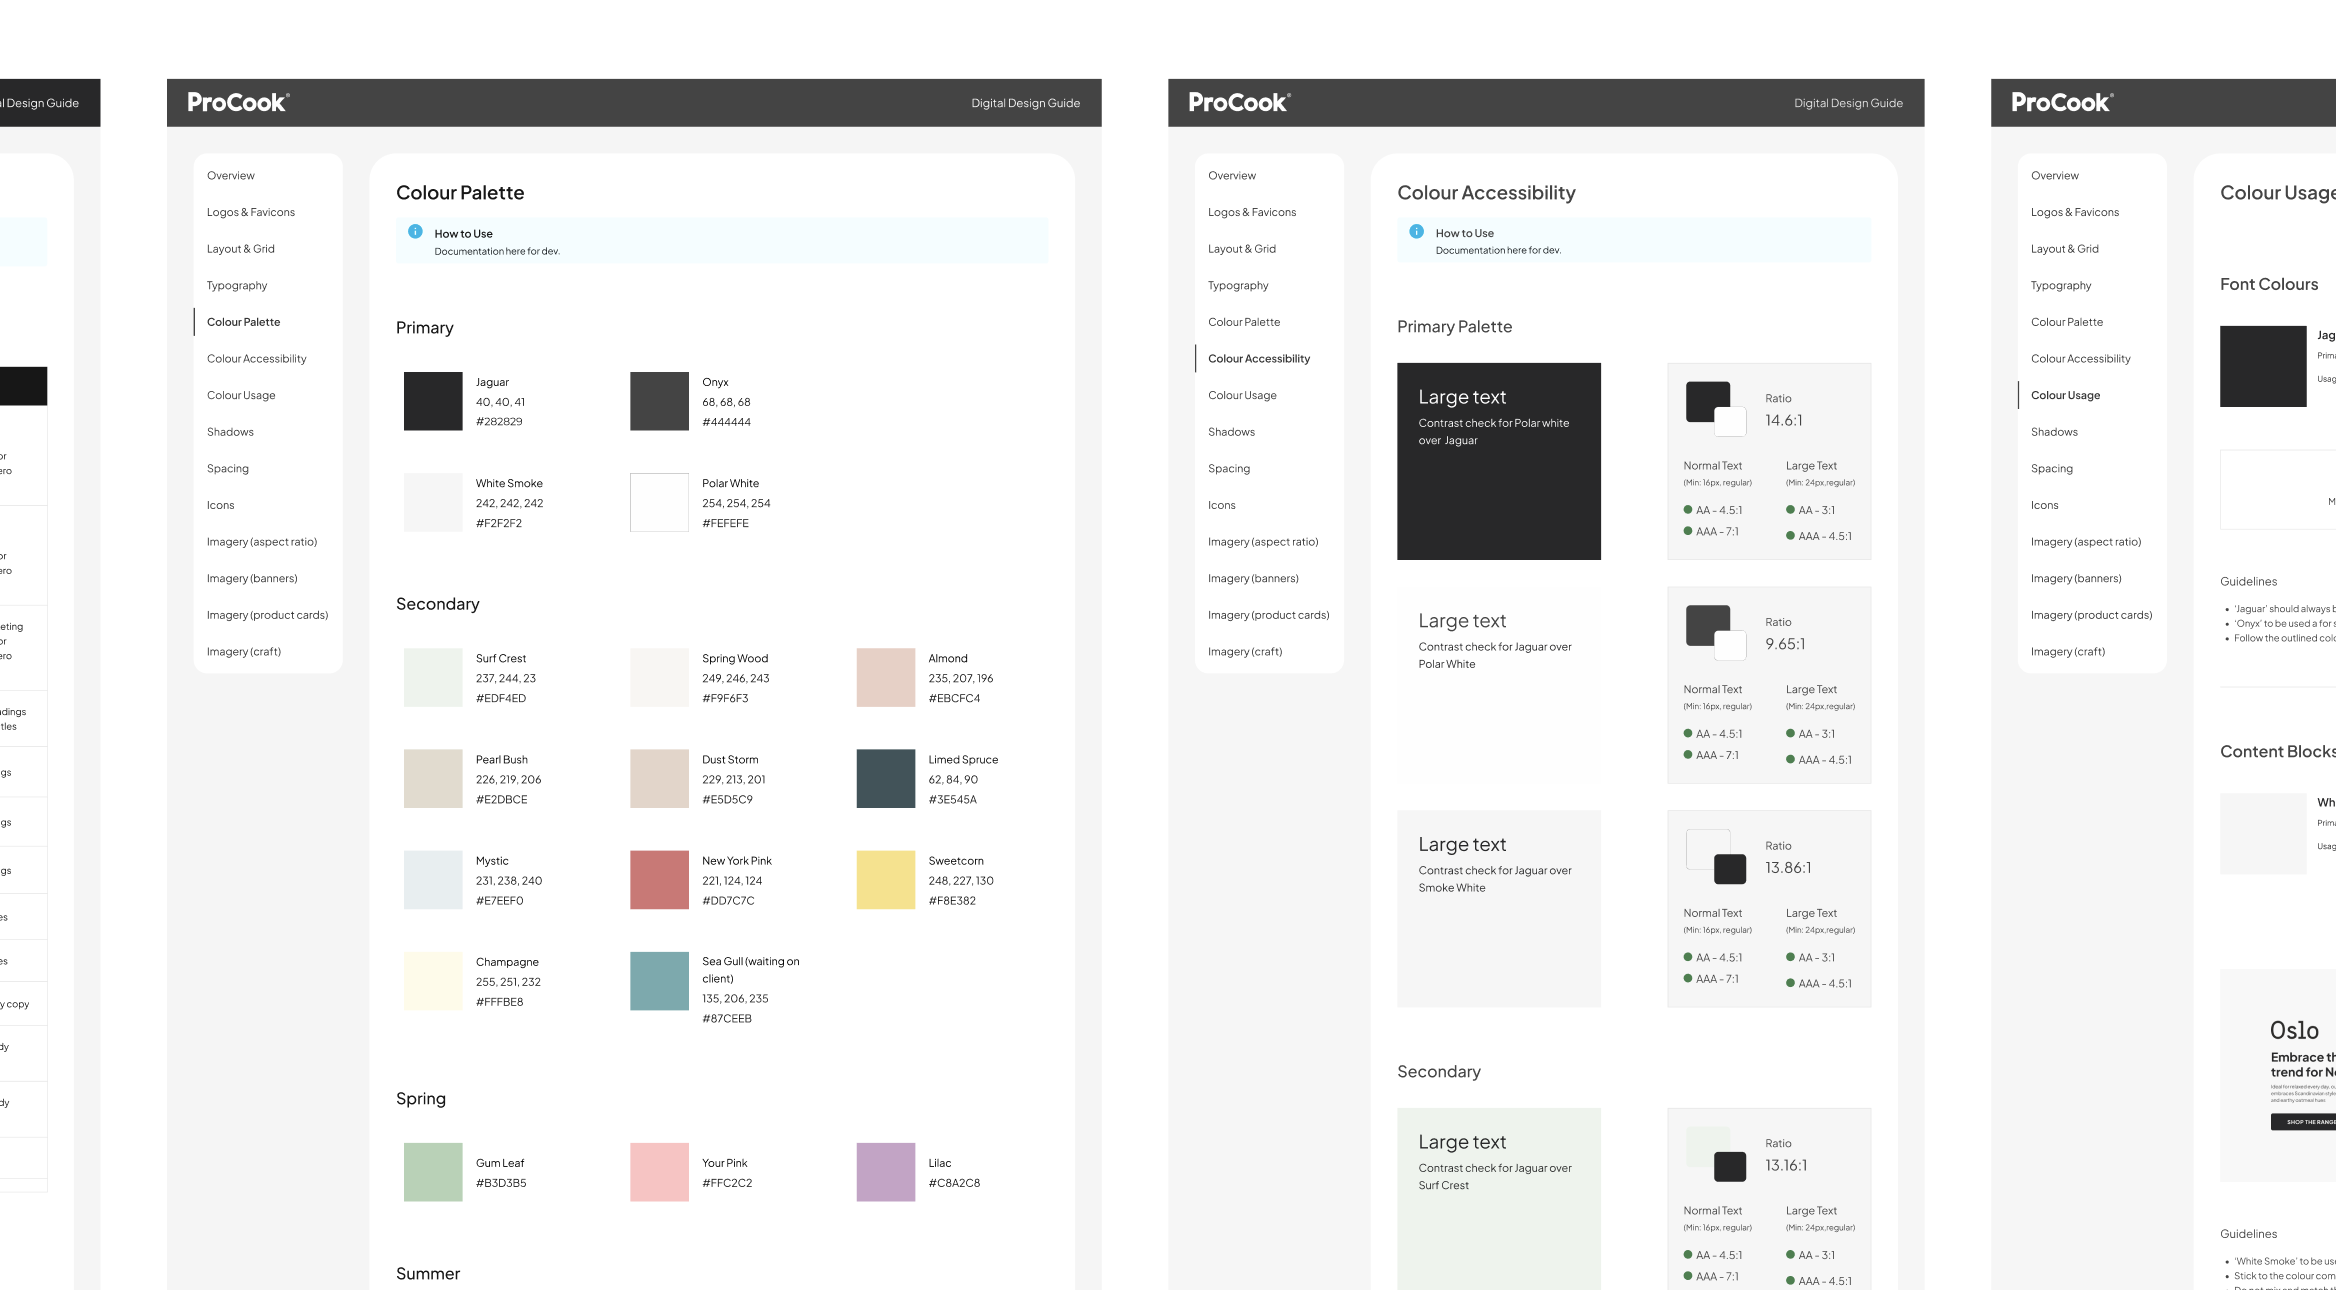
Task: Click contrast icon beside Ratio 13.86:1
Action: tap(1716, 856)
